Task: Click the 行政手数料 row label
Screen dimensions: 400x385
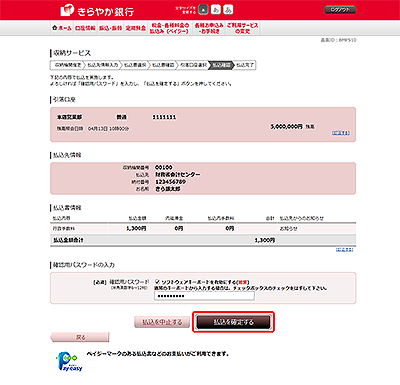Action: [x=64, y=229]
